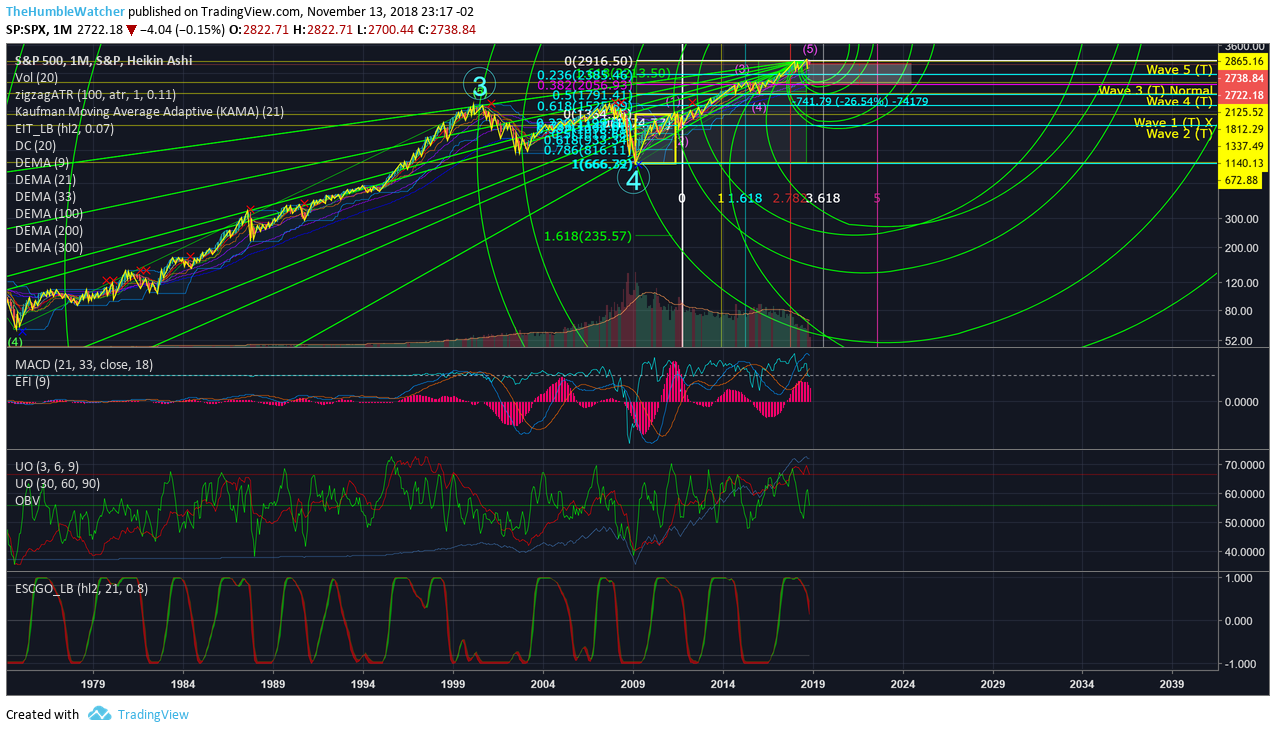Click the 1.618(235.57) Fibonacci extension label

[x=588, y=236]
